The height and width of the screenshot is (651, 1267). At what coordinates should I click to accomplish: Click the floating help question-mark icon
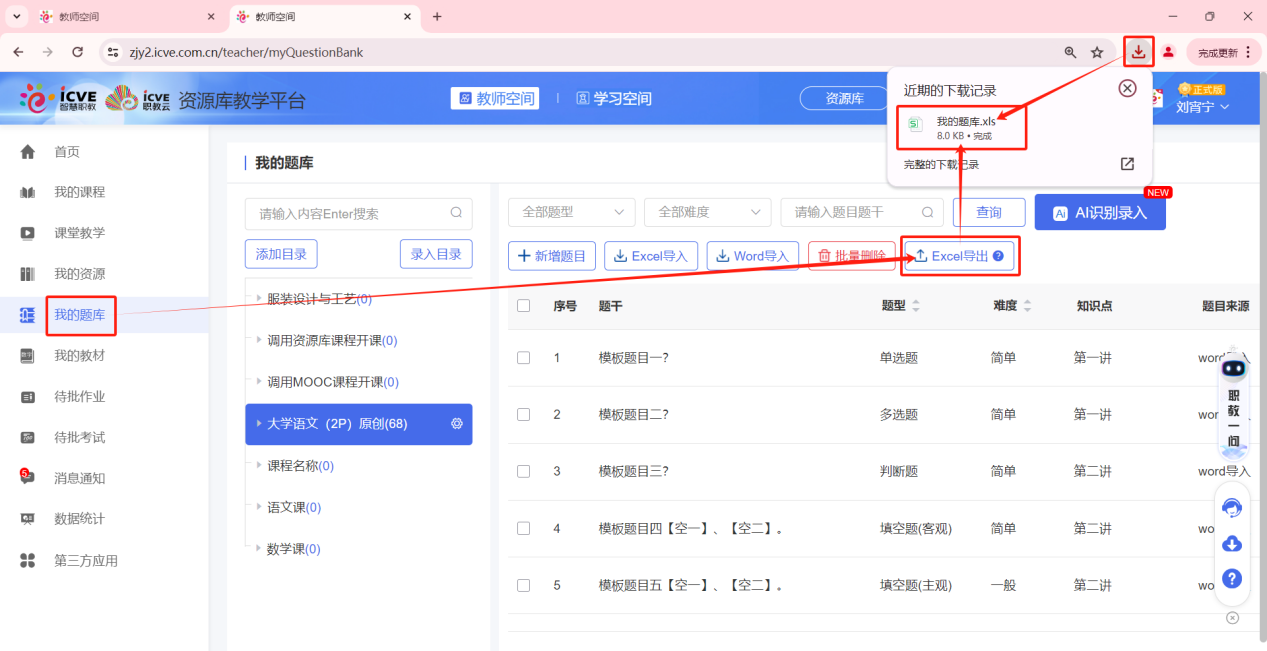click(x=1232, y=578)
